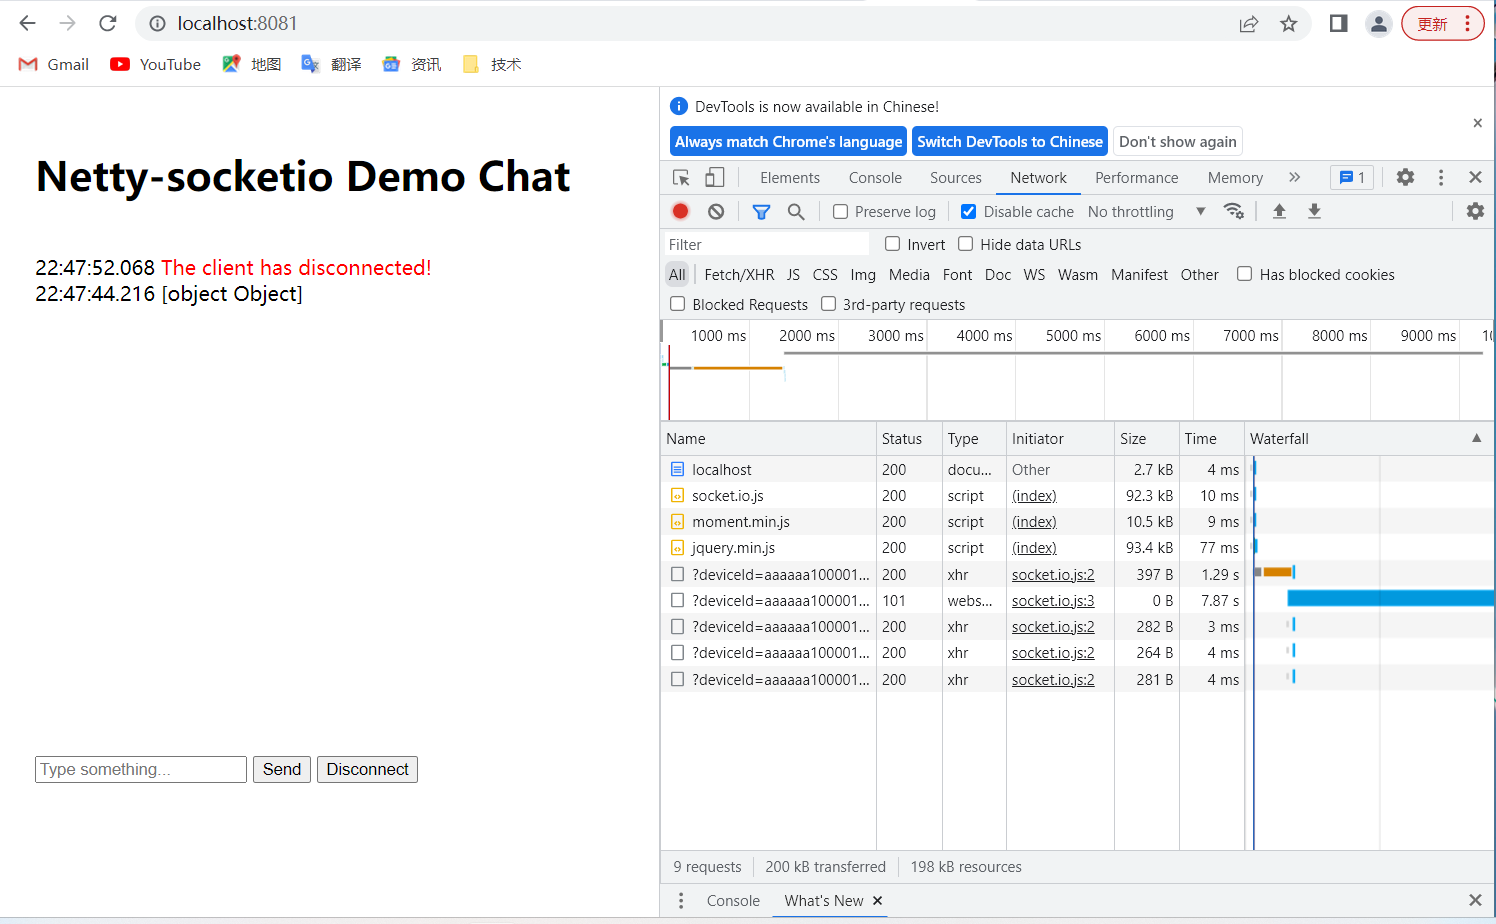Viewport: 1496px width, 924px height.
Task: Open the Chrome profile avatar
Action: click(1379, 24)
